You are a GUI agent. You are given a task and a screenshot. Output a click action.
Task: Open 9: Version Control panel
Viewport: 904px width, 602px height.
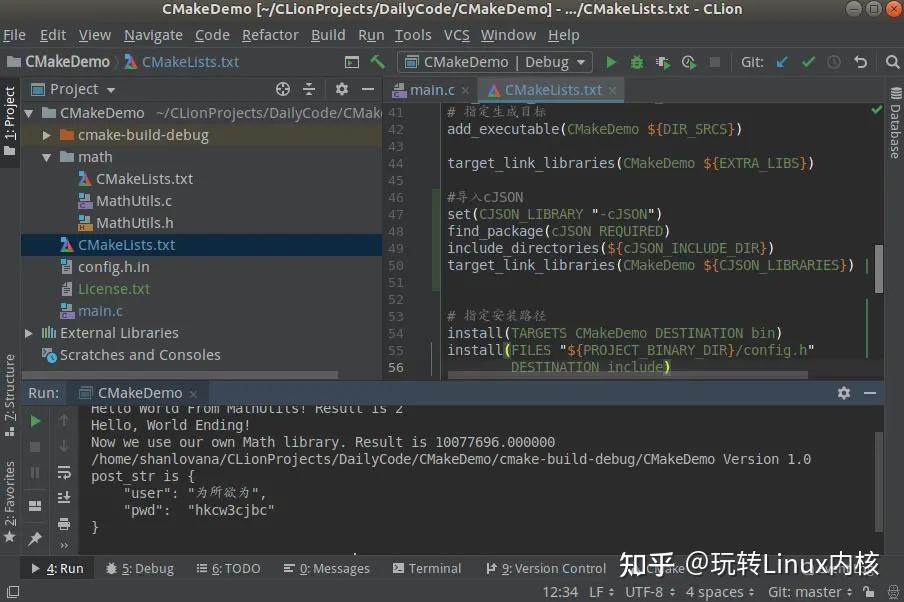[x=545, y=568]
